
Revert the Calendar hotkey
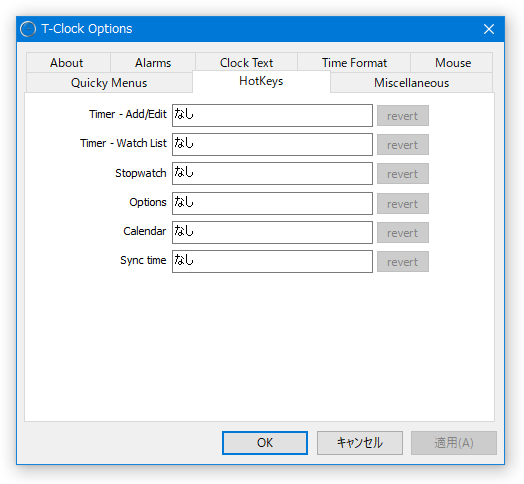click(x=403, y=233)
